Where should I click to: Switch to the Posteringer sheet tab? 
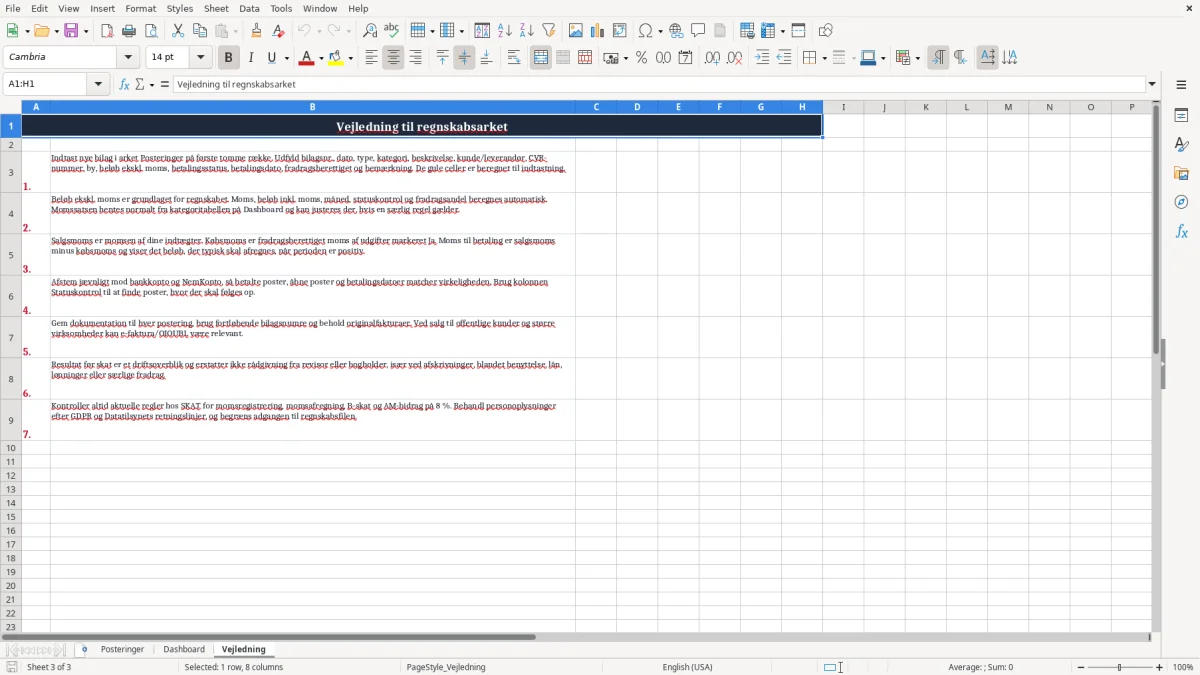point(122,650)
